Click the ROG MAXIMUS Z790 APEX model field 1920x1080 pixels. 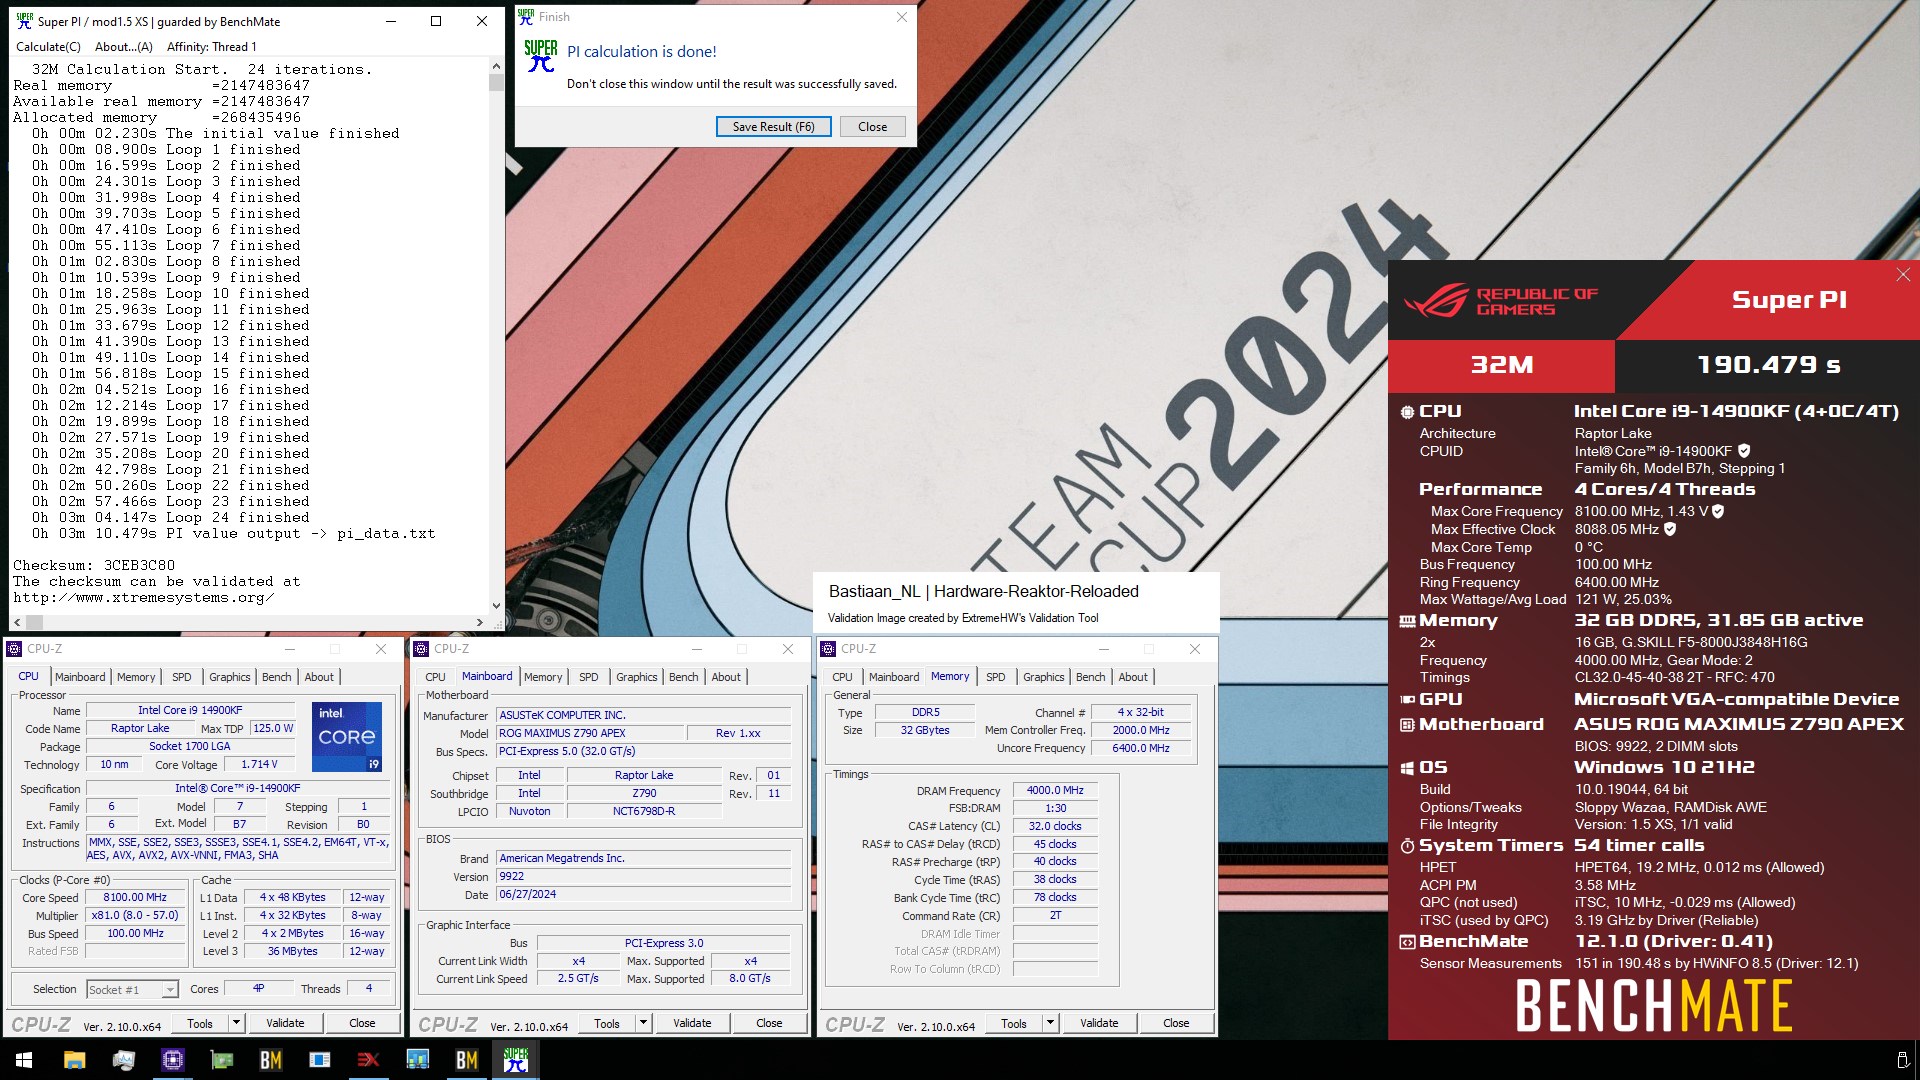coord(590,734)
